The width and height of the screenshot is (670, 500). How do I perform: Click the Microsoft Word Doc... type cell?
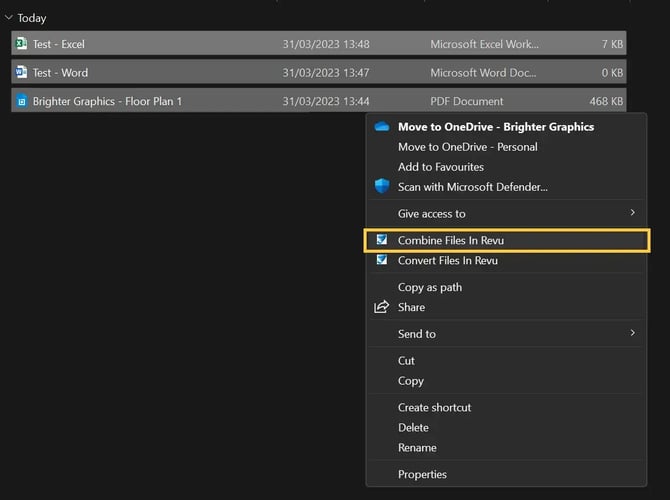483,73
